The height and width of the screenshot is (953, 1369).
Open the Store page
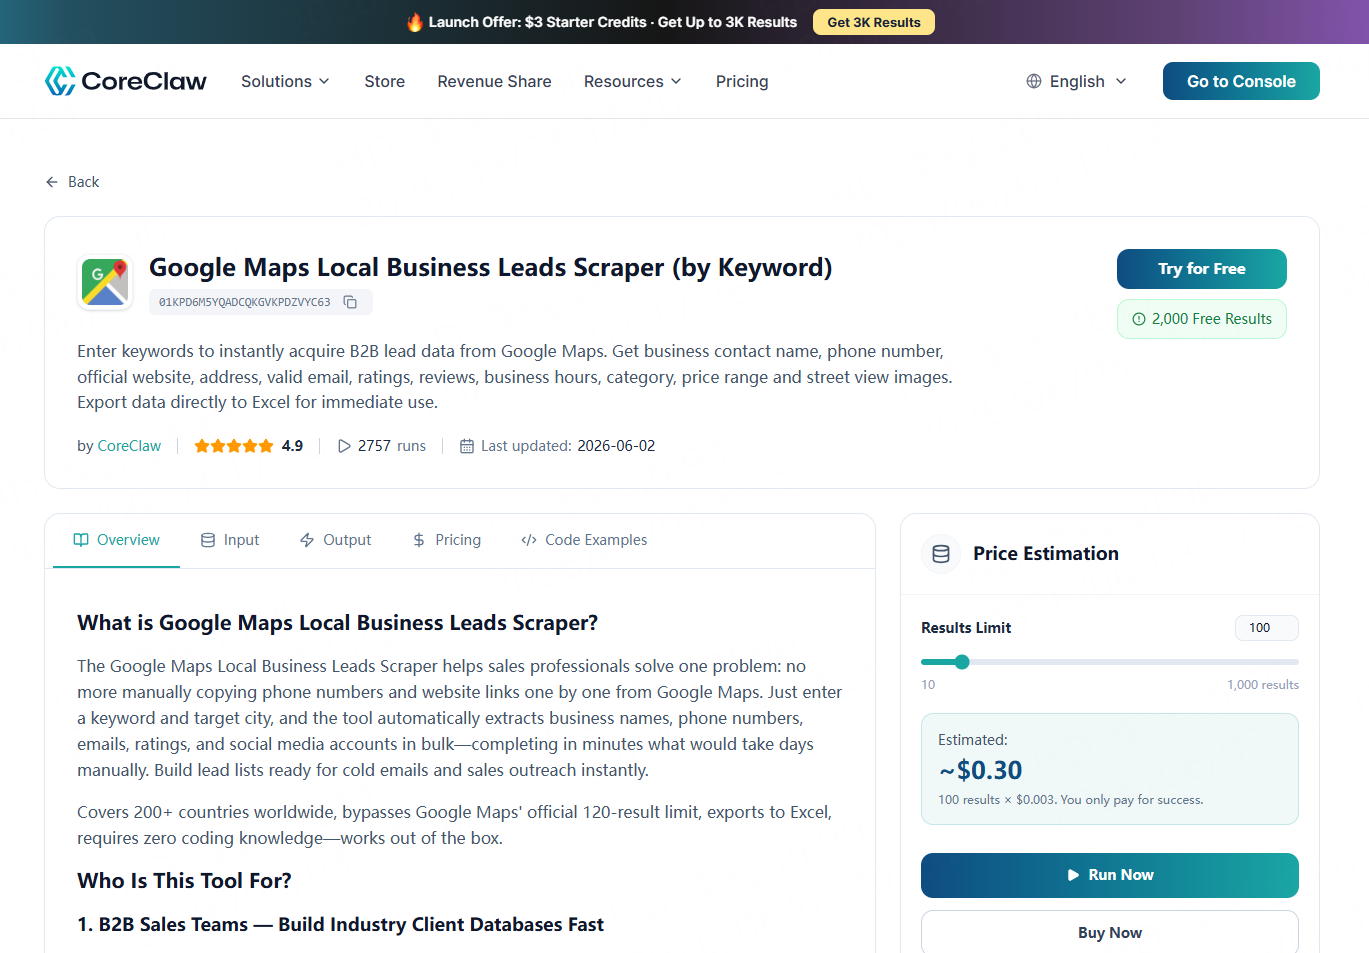(385, 81)
